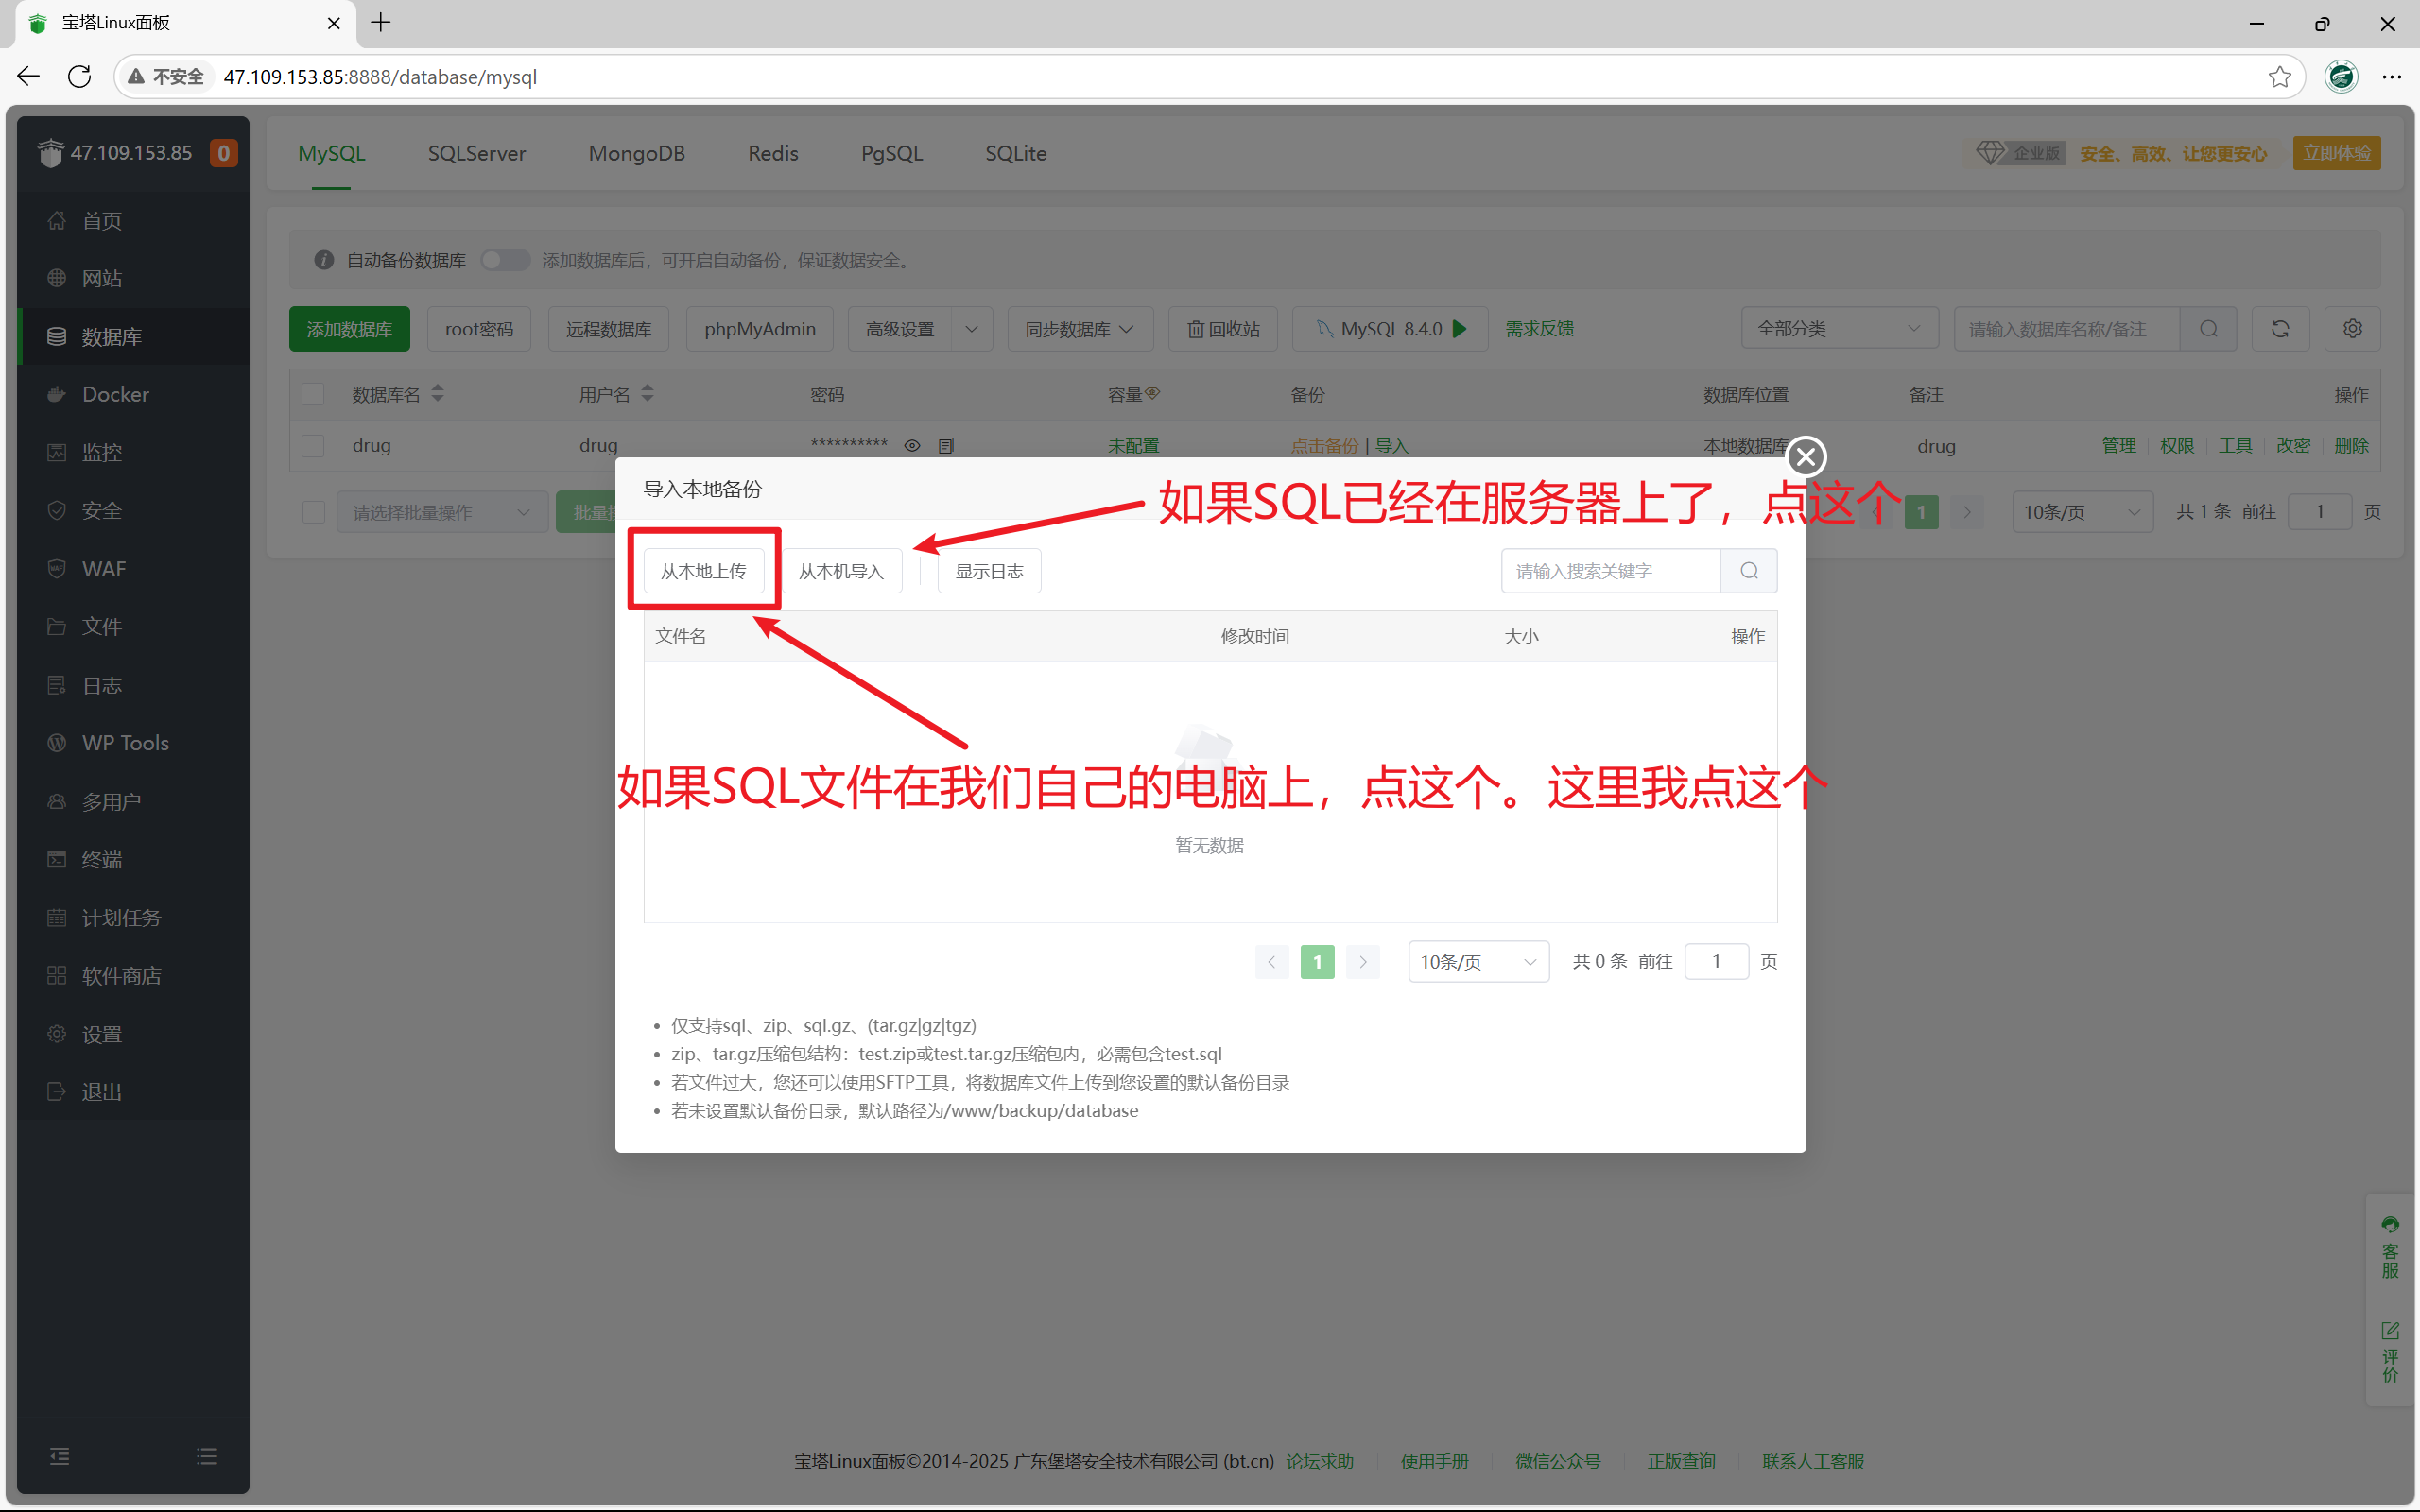Open the 回收站 recycle bin for databases
2420x1512 pixels.
coord(1222,328)
